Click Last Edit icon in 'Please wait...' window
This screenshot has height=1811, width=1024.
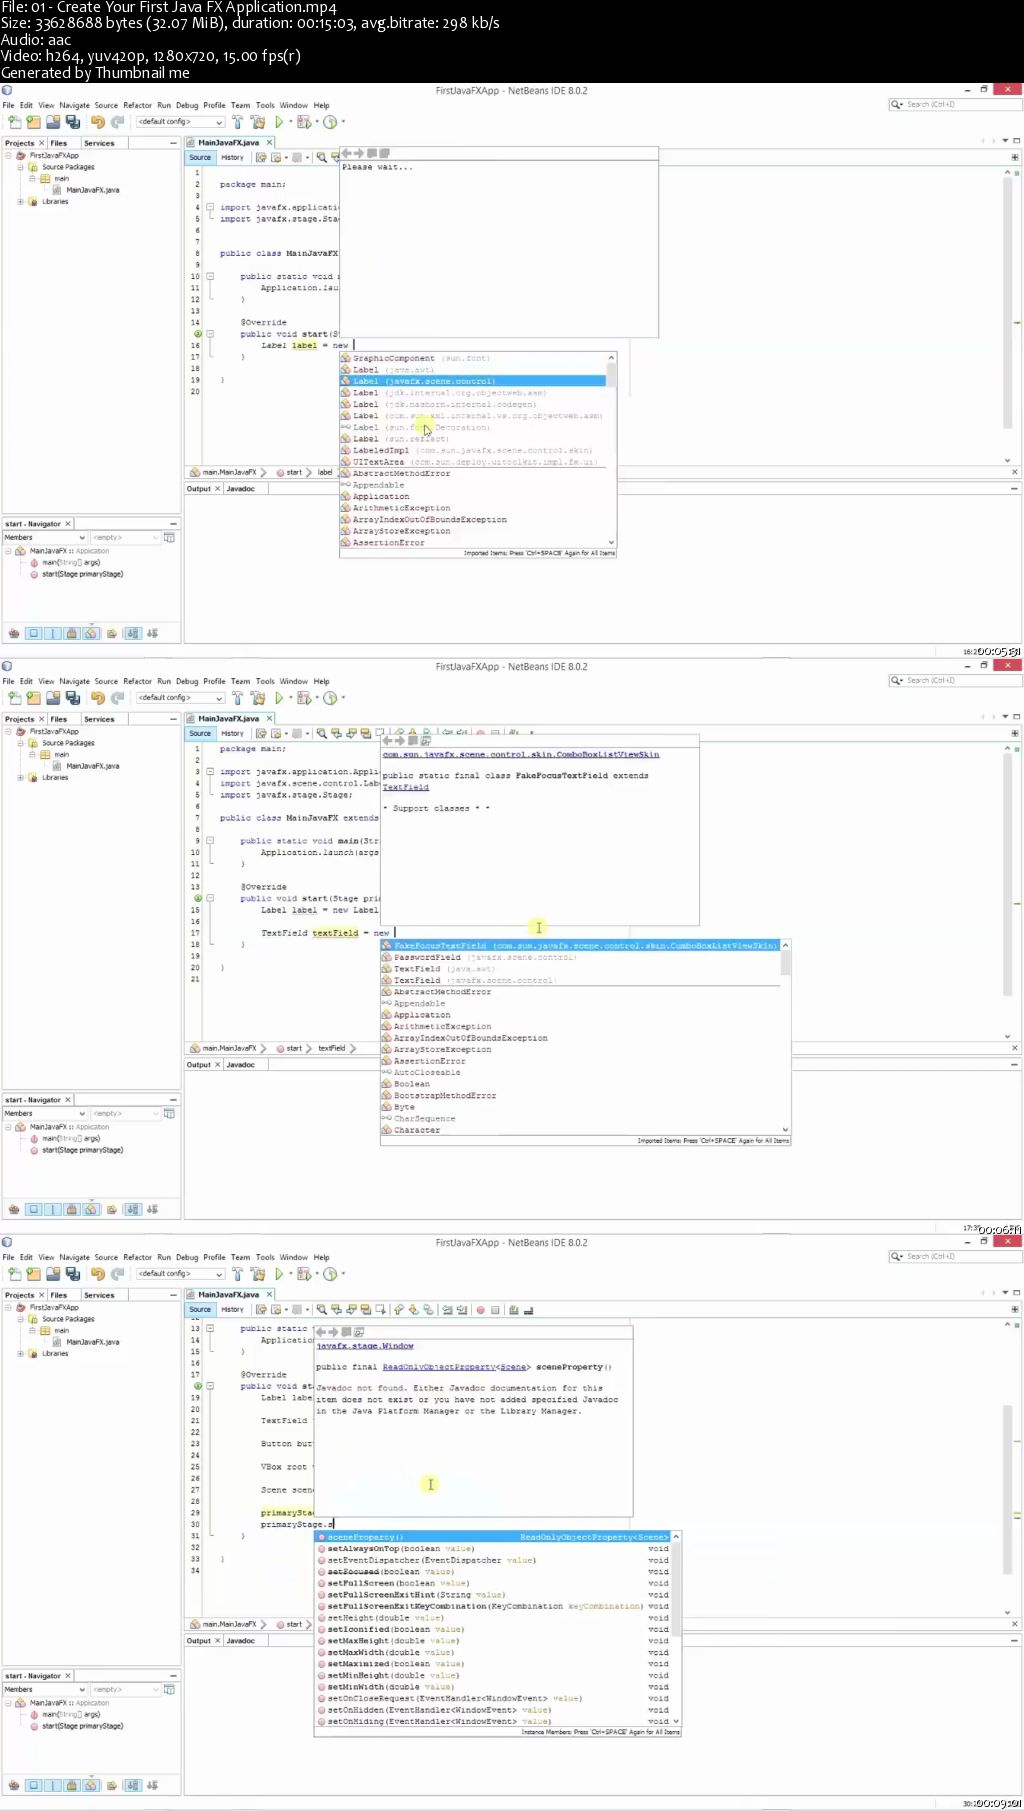pos(261,158)
